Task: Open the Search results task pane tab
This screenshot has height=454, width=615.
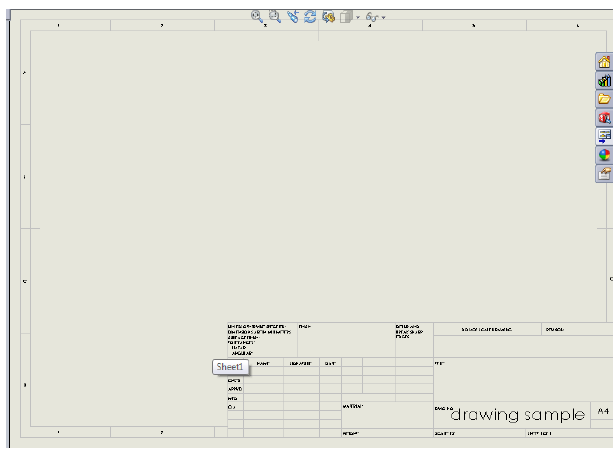Action: click(x=604, y=118)
